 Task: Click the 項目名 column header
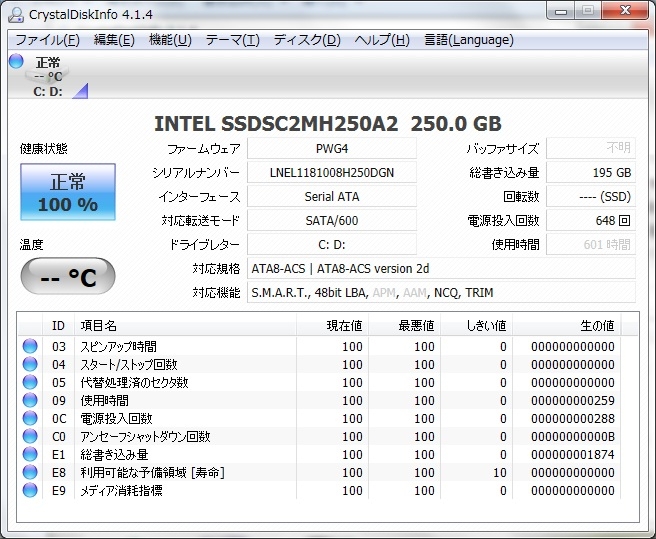[98, 325]
